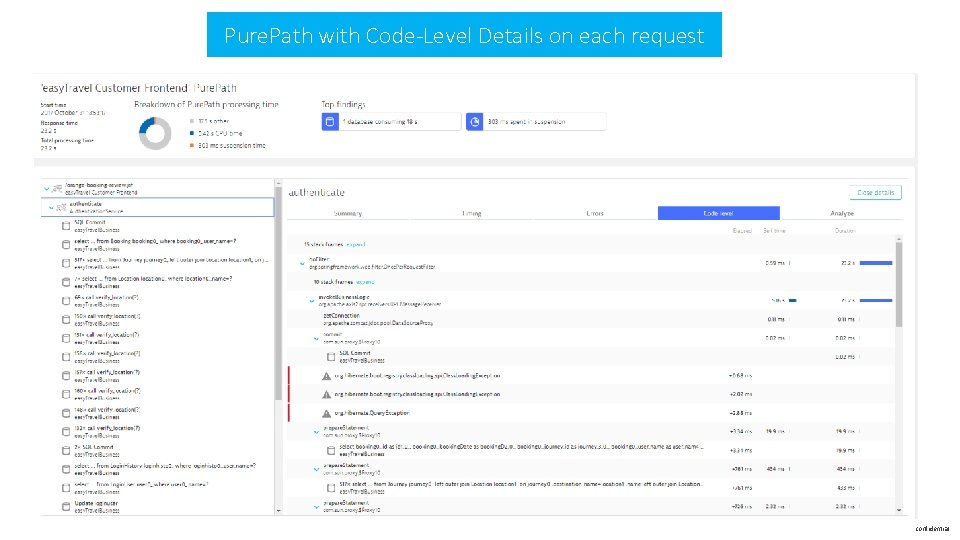
Task: Click the Self time column header
Action: pyautogui.click(x=774, y=231)
